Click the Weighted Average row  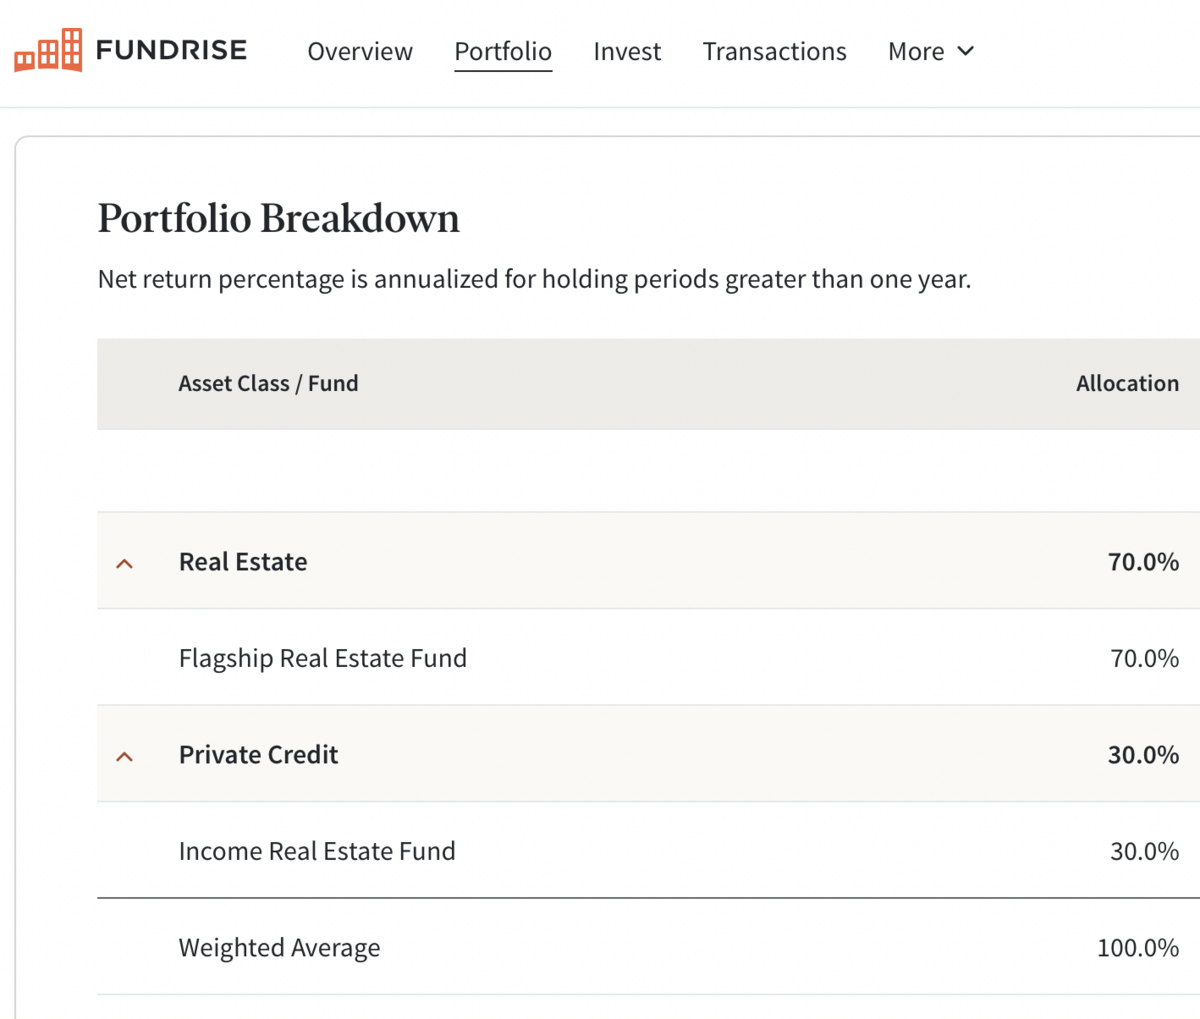648,947
